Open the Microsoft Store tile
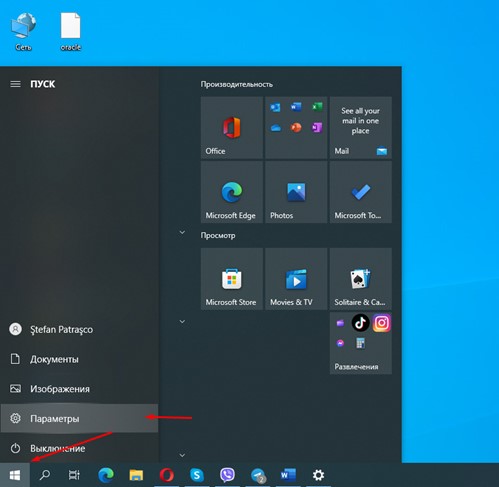This screenshot has width=499, height=487. pos(232,279)
